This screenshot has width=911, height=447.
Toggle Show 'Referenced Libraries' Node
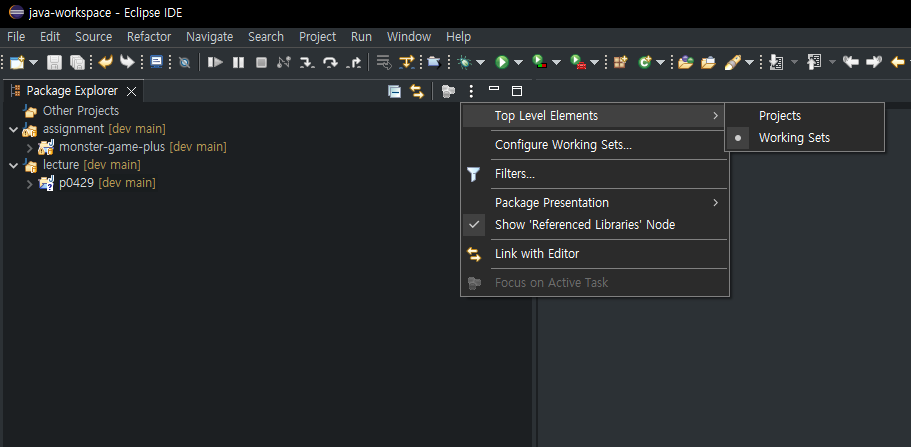pos(594,224)
